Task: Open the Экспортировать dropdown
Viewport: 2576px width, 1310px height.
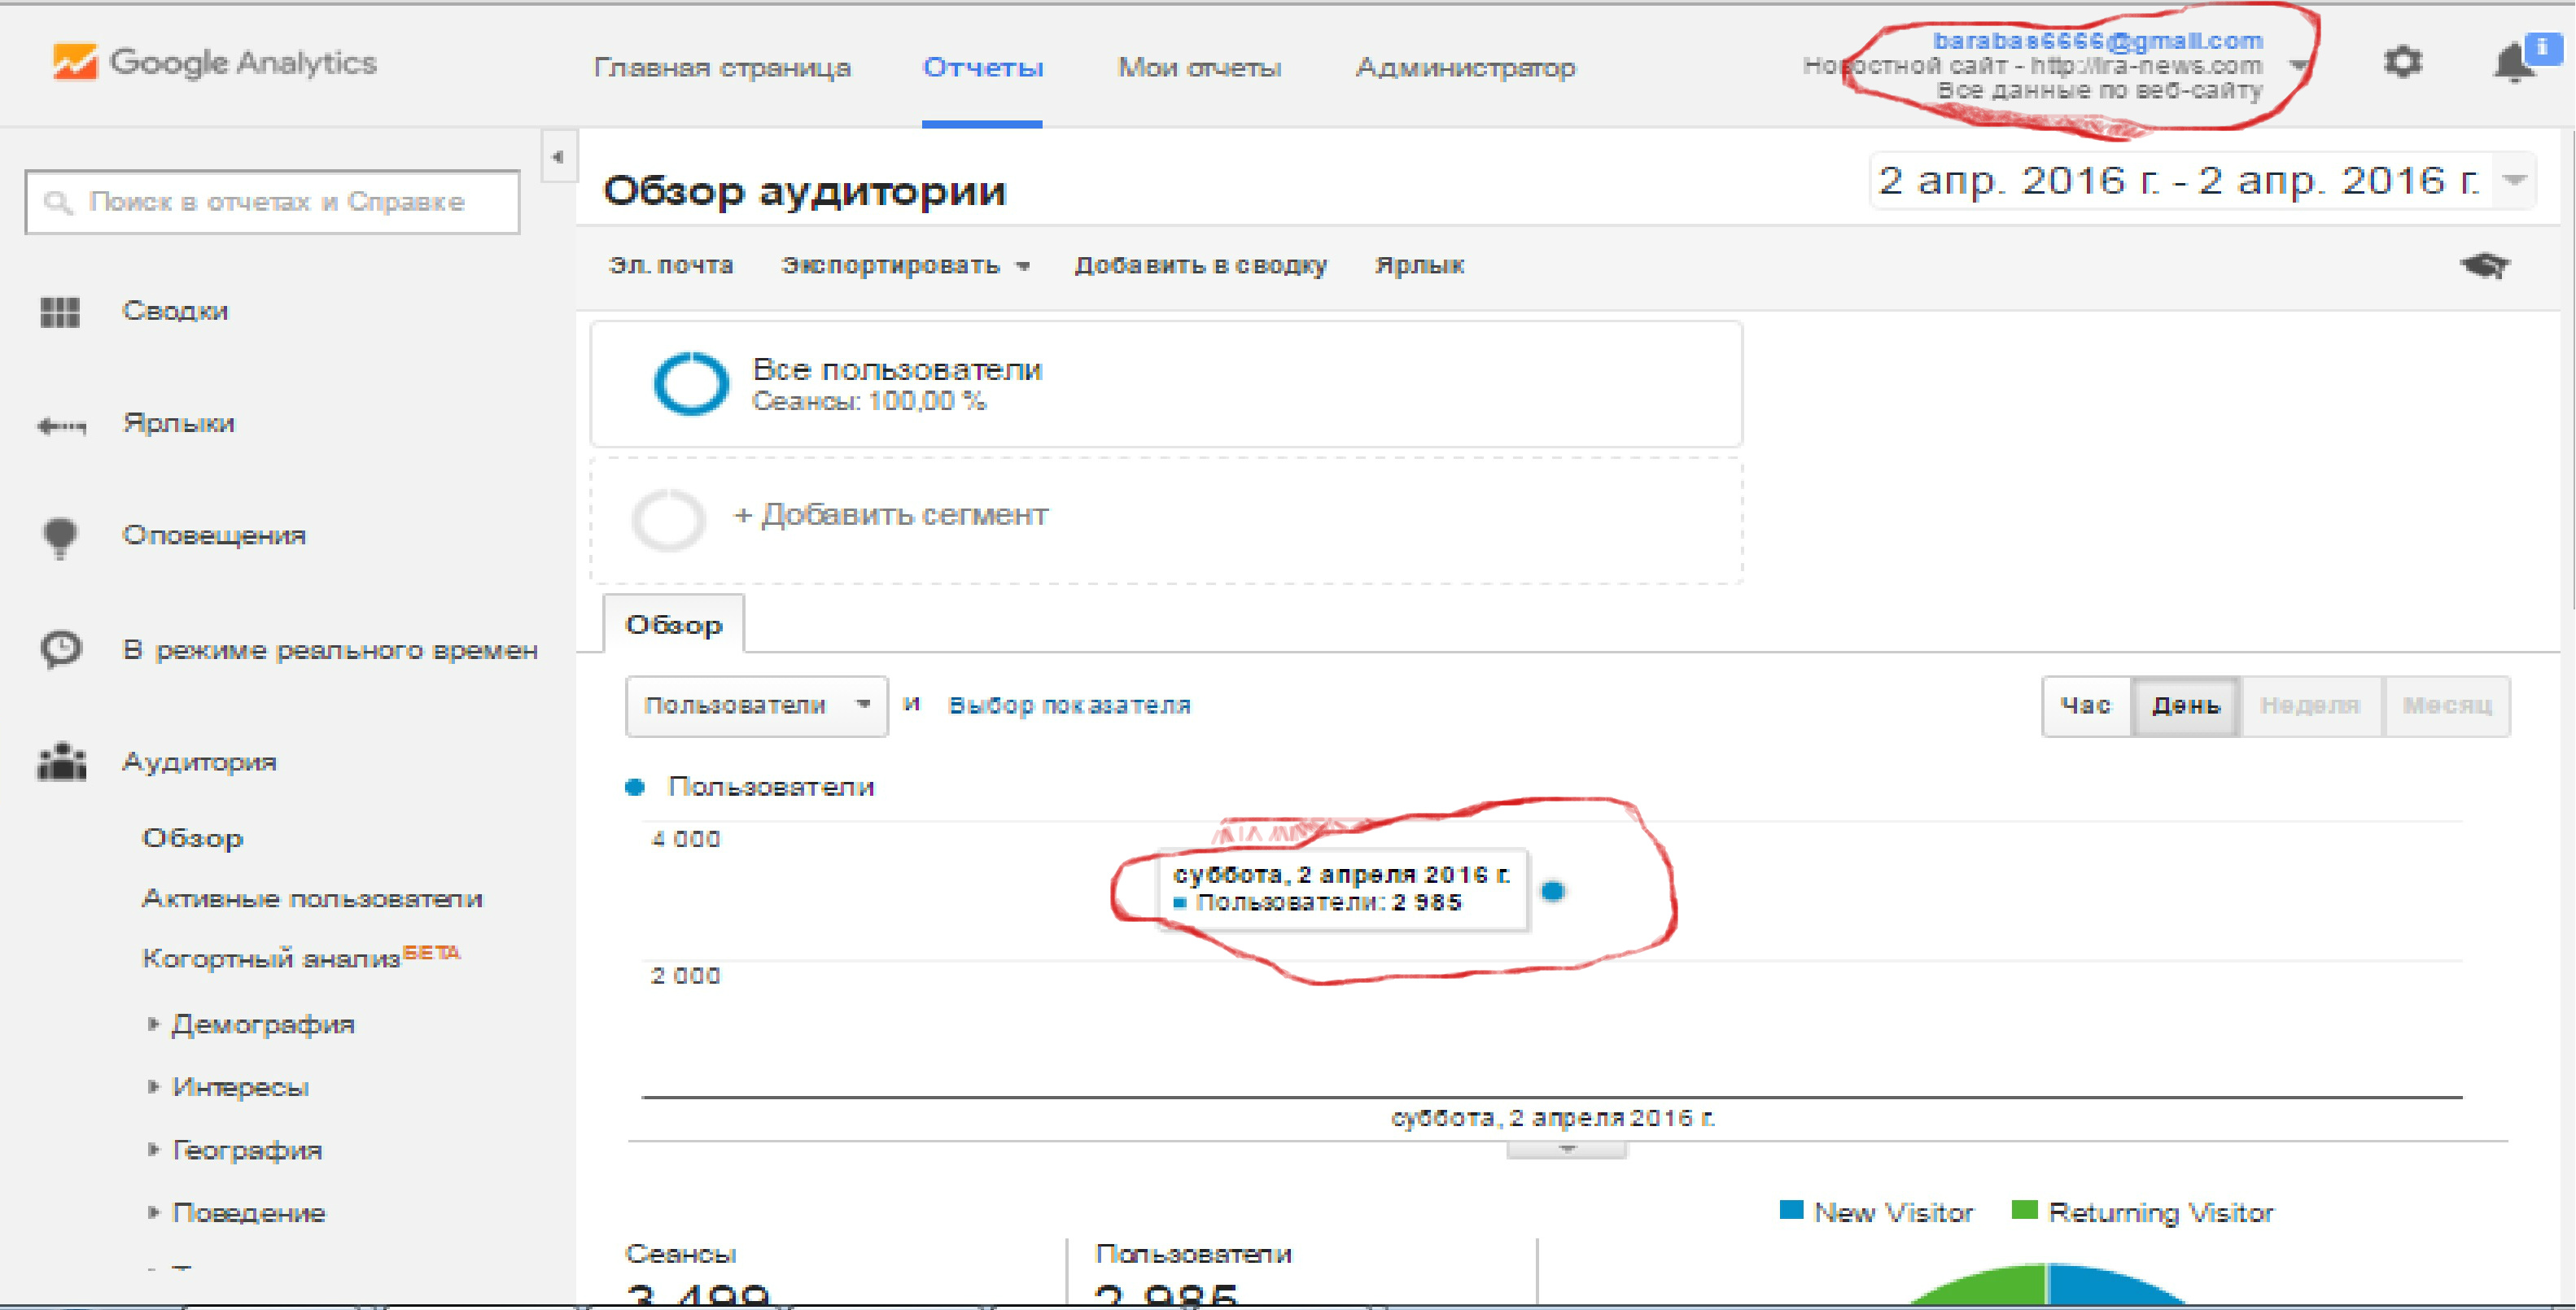Action: pos(905,266)
